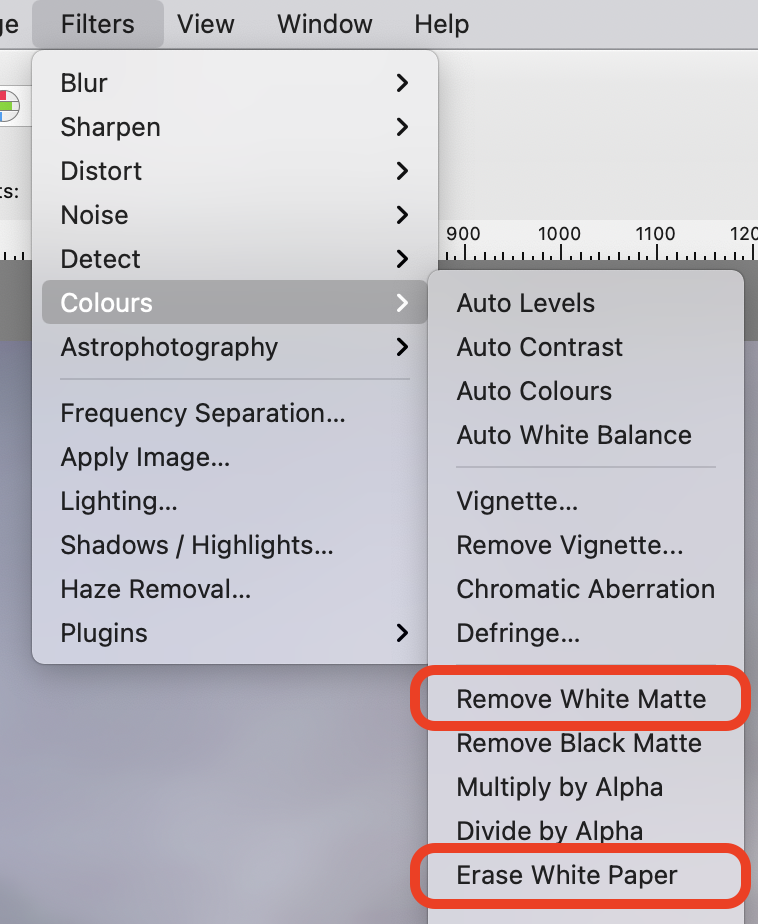Viewport: 758px width, 924px height.
Task: Expand the Distort filters submenu
Action: coord(200,171)
